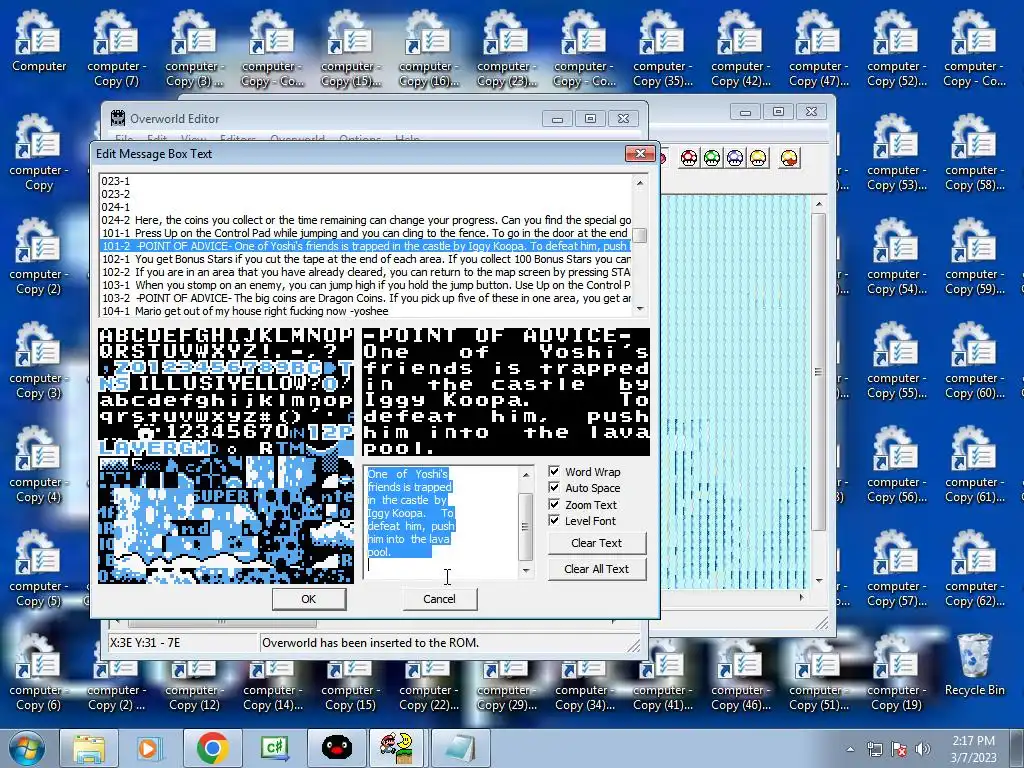Click the message list scroll-down arrow
The image size is (1024, 768).
[x=640, y=308]
